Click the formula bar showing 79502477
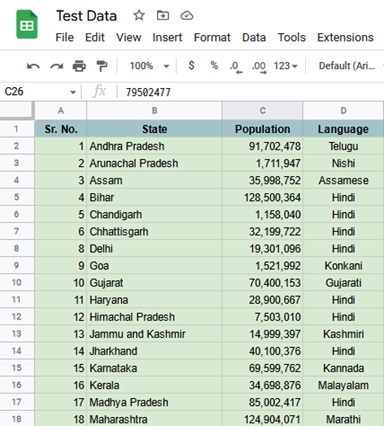 pyautogui.click(x=250, y=92)
